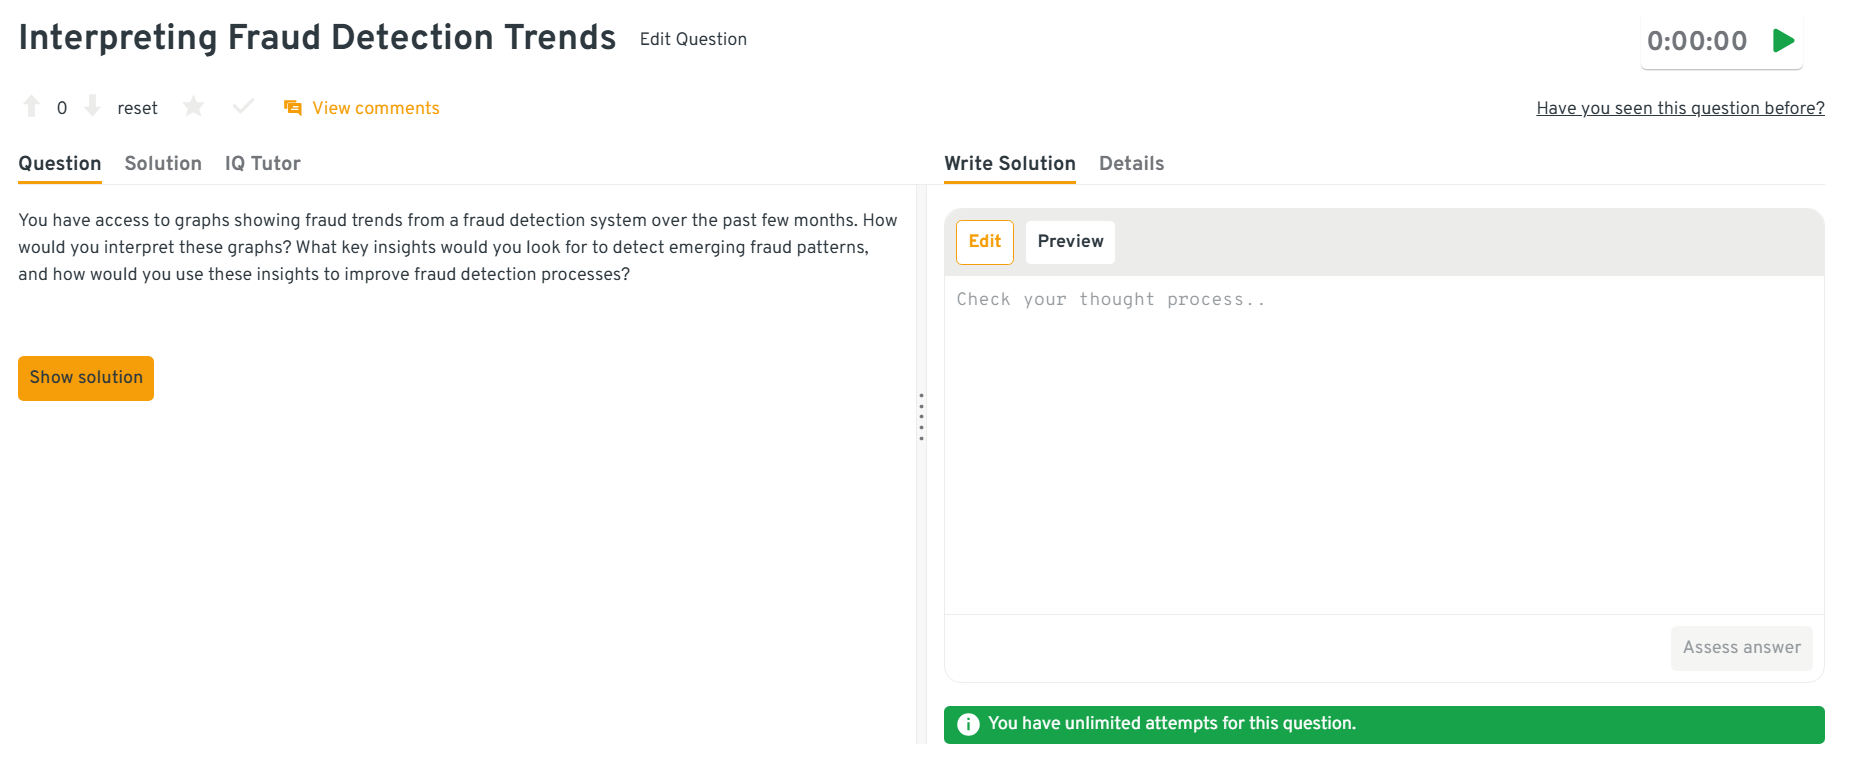
Task: Start the timer with play icon
Action: [1783, 41]
